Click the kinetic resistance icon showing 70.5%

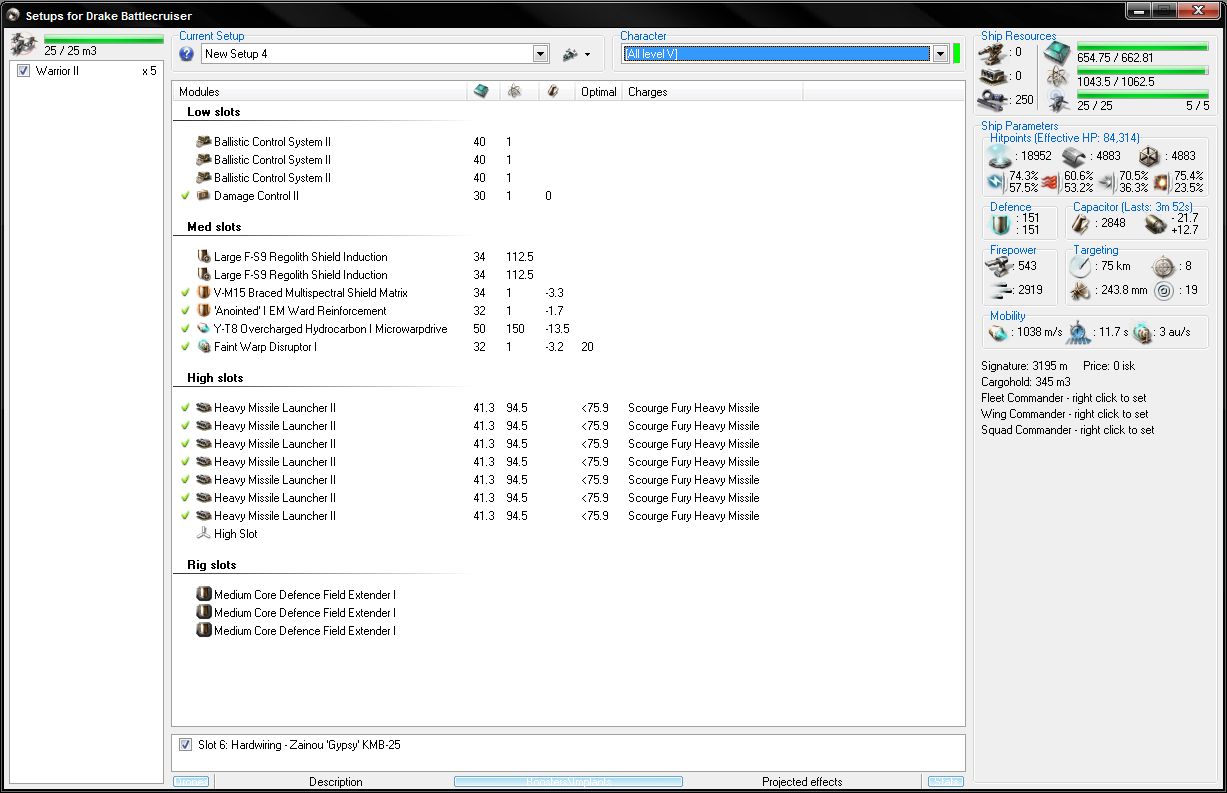(x=1106, y=182)
